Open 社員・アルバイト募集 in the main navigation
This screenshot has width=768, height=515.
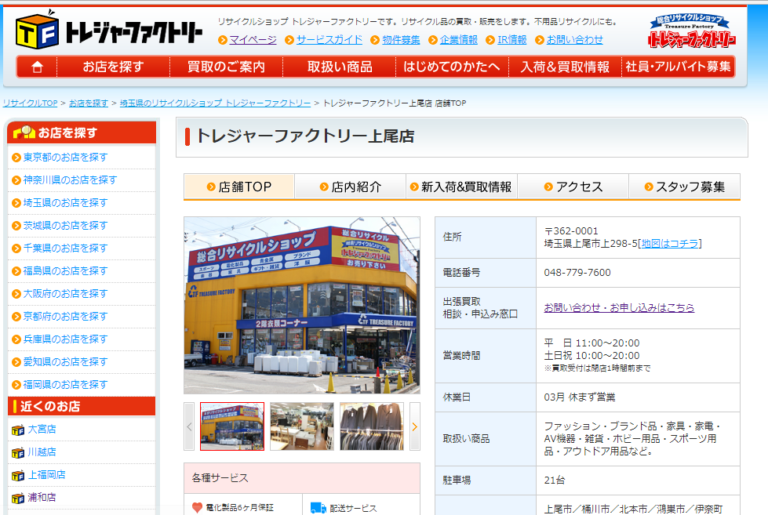pos(678,67)
